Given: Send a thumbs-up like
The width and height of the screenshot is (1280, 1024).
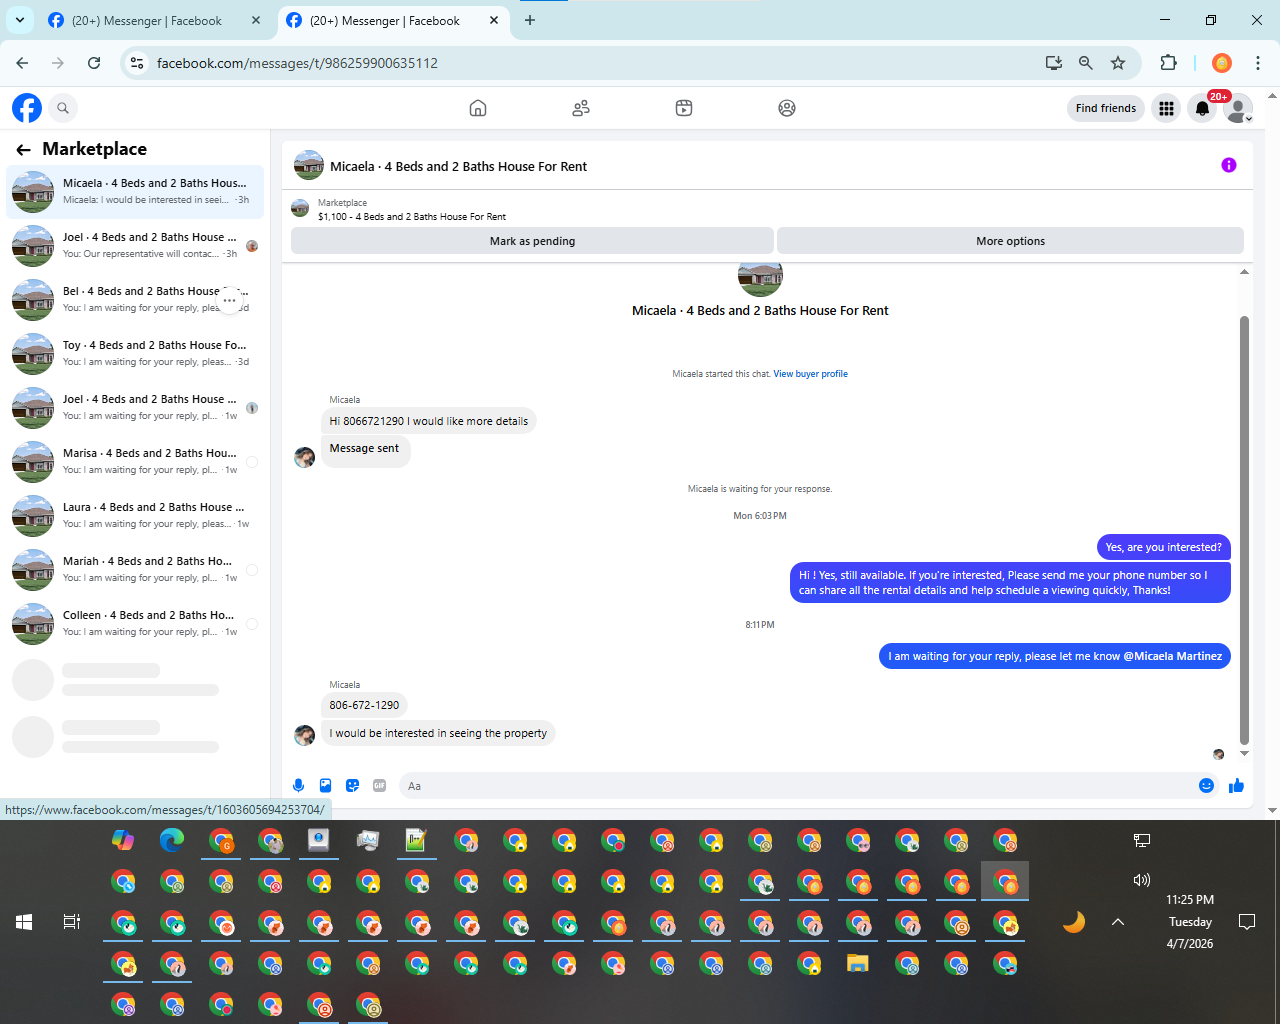Looking at the screenshot, I should click(1236, 786).
